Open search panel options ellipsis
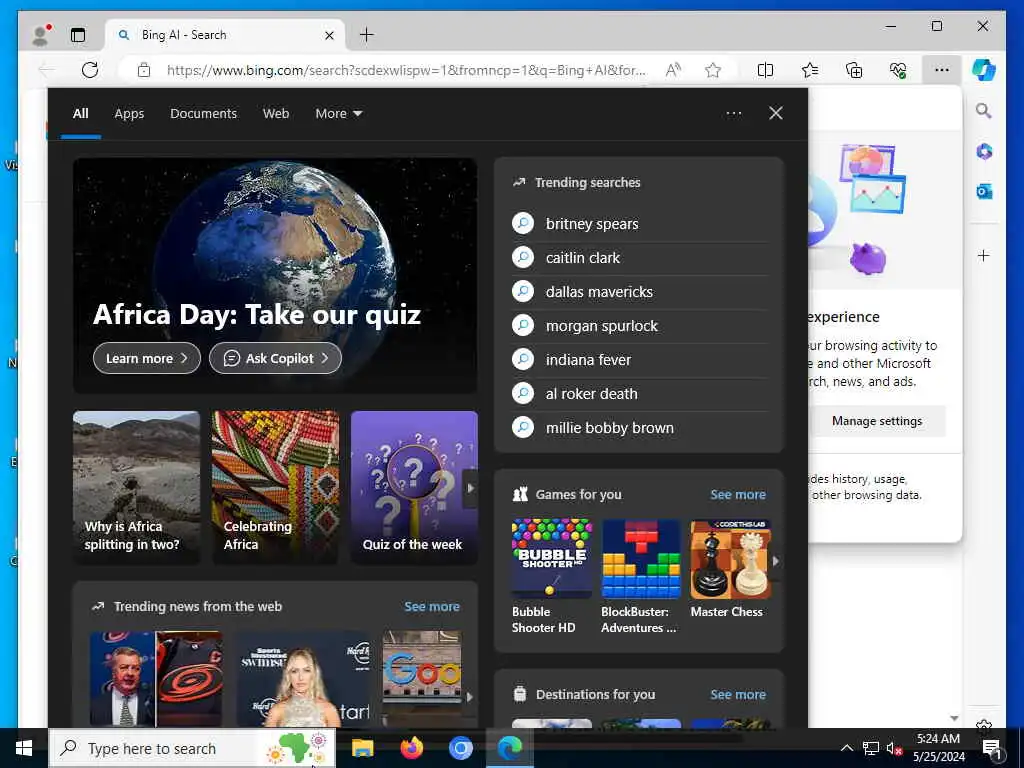 (734, 114)
